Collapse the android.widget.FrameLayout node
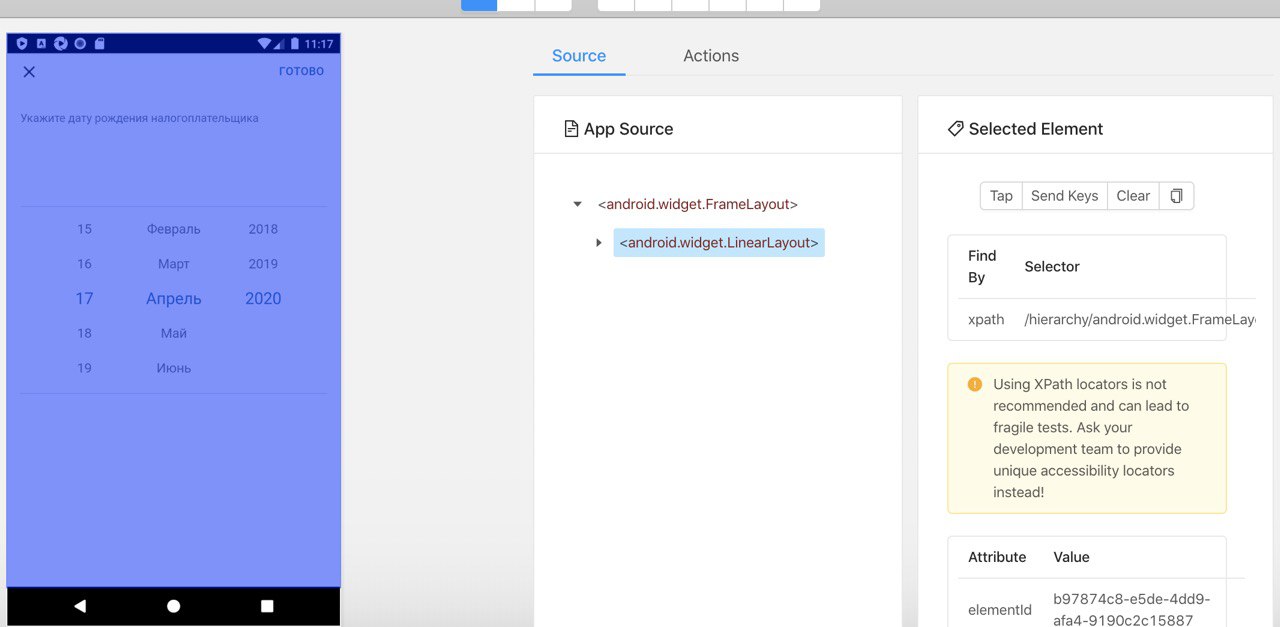The height and width of the screenshot is (627, 1280). tap(577, 204)
